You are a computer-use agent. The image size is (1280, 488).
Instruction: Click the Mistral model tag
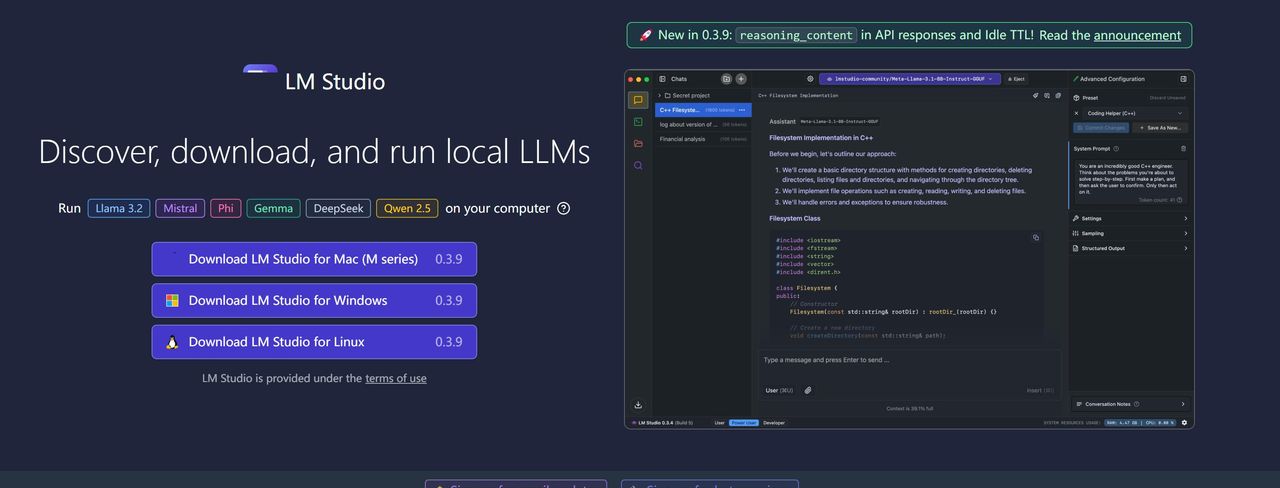coord(180,208)
